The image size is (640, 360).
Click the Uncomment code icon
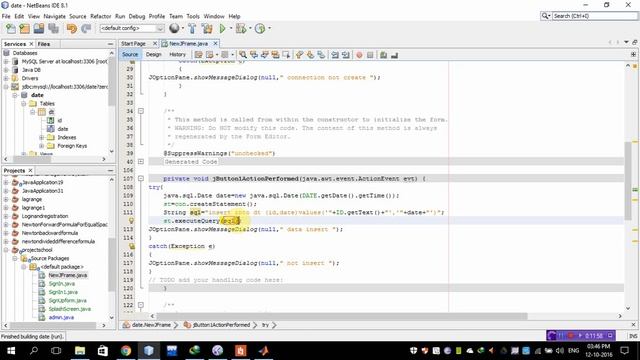(x=394, y=55)
